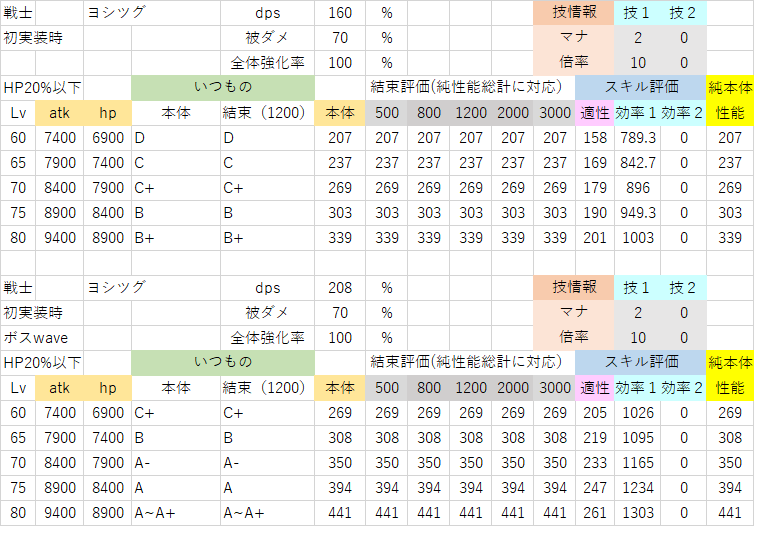774x550 pixels.
Task: Click grade D in the 結束 (1200) column
Action: click(267, 138)
